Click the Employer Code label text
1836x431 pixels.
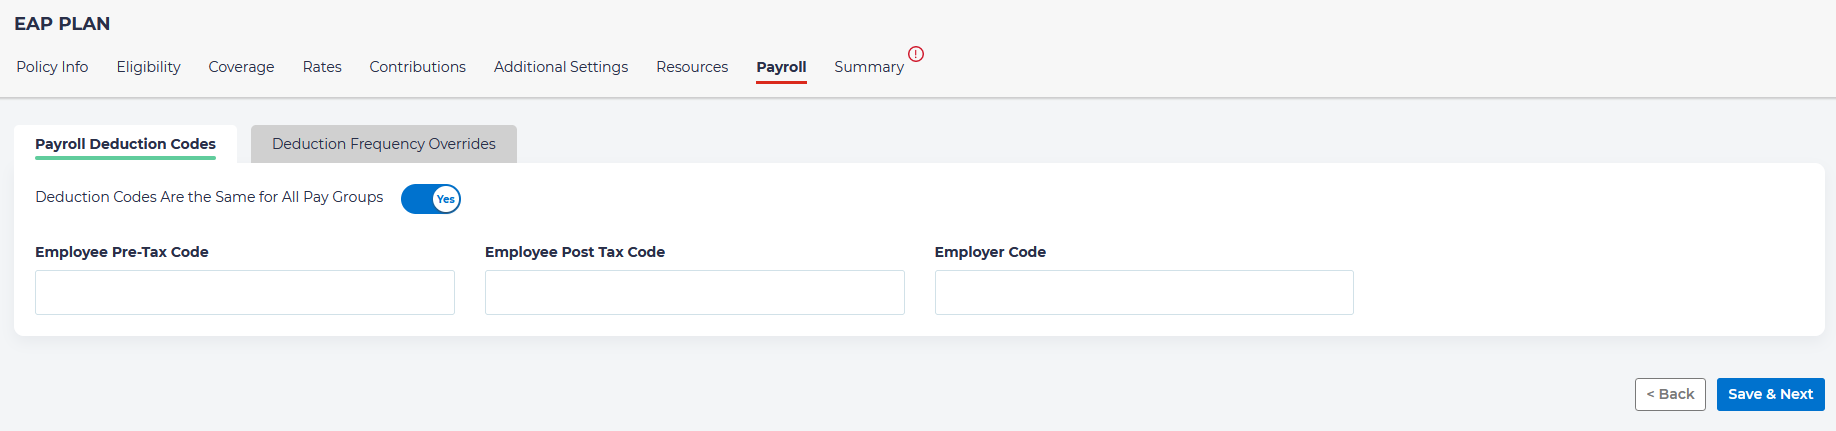coord(990,252)
